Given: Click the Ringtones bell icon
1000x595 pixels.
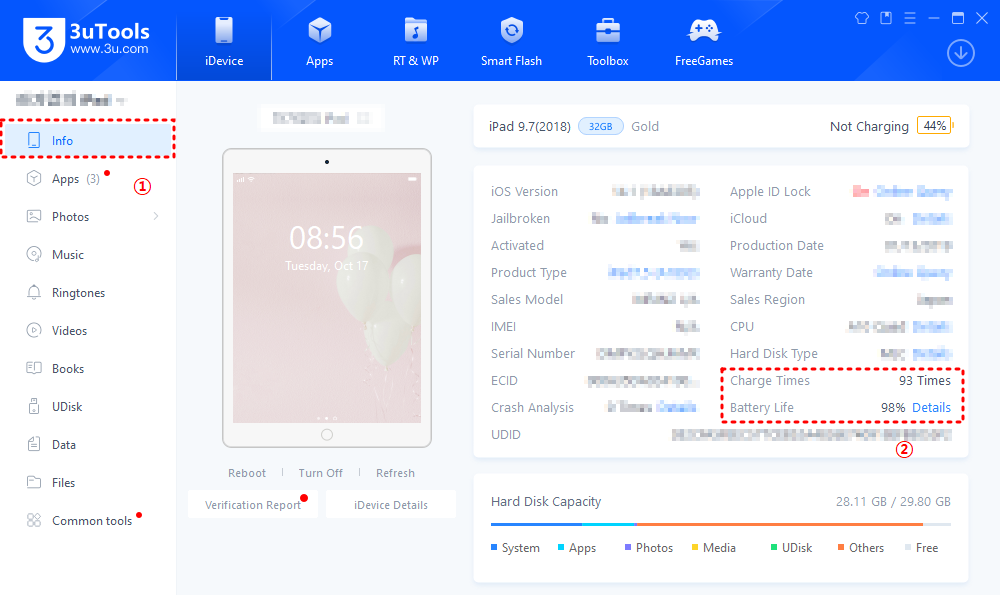Looking at the screenshot, I should coord(34,292).
